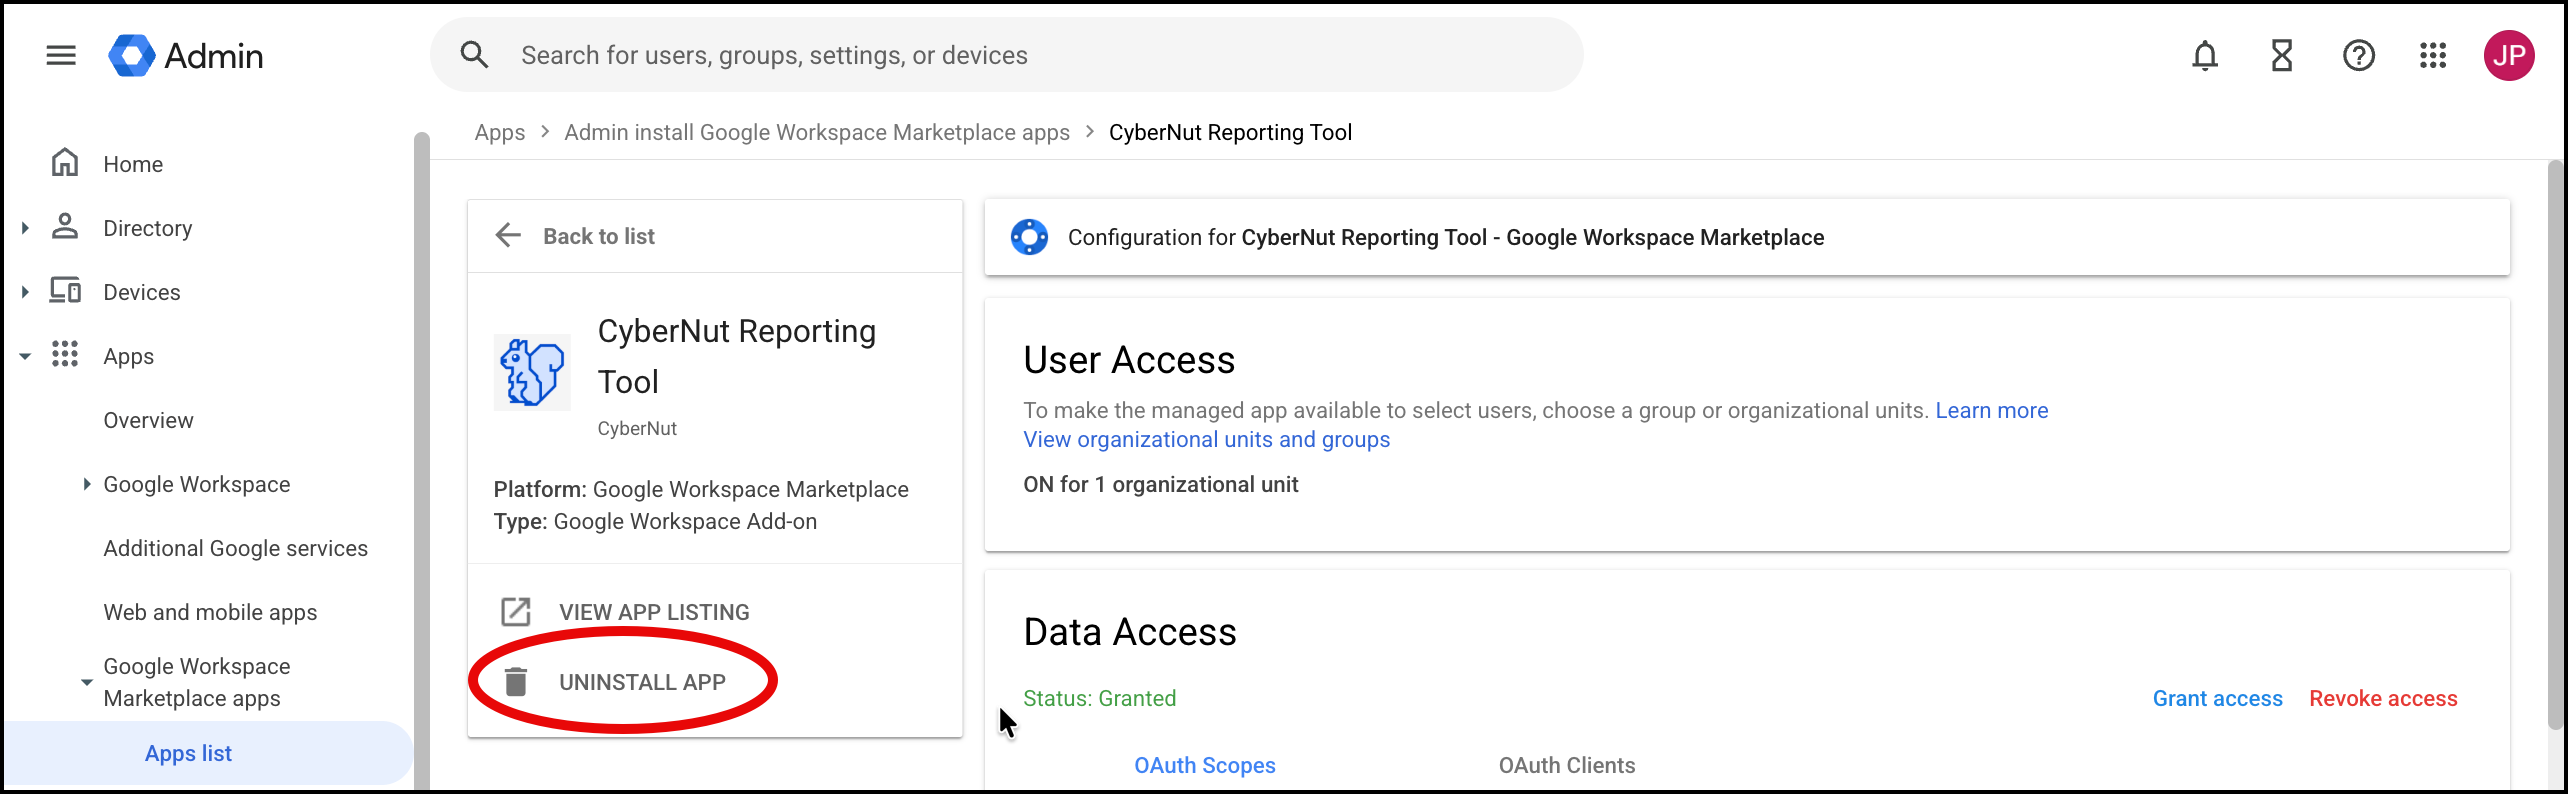The width and height of the screenshot is (2568, 794).
Task: Click Grant access
Action: click(x=2218, y=698)
